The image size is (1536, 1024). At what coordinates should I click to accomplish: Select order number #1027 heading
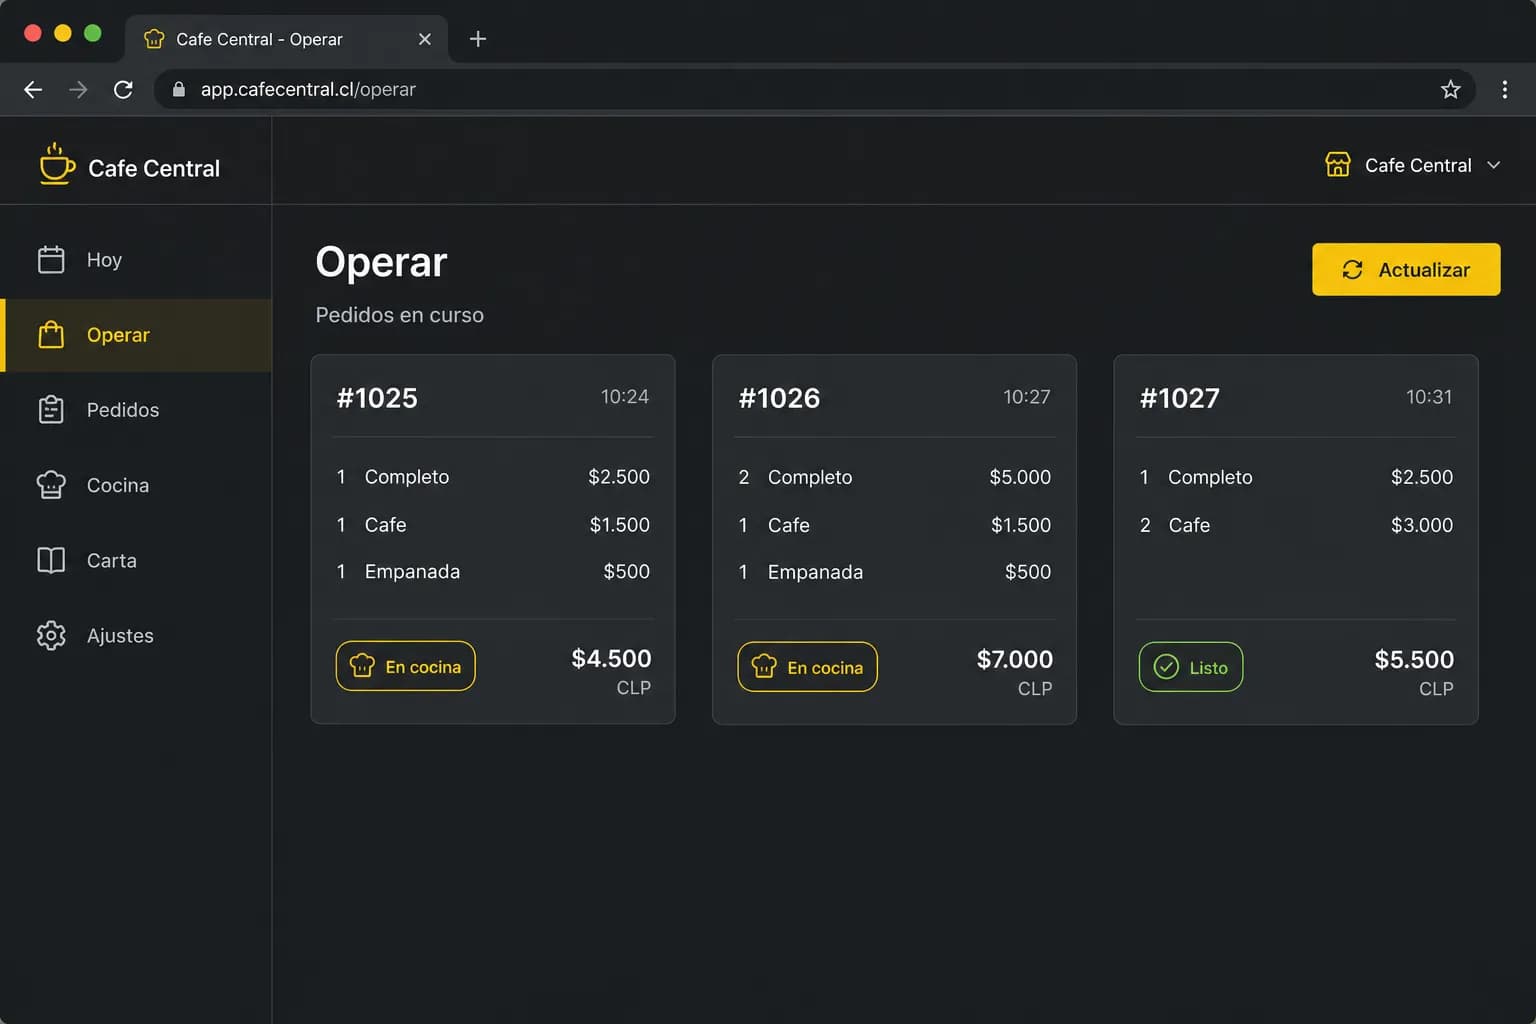tap(1180, 398)
